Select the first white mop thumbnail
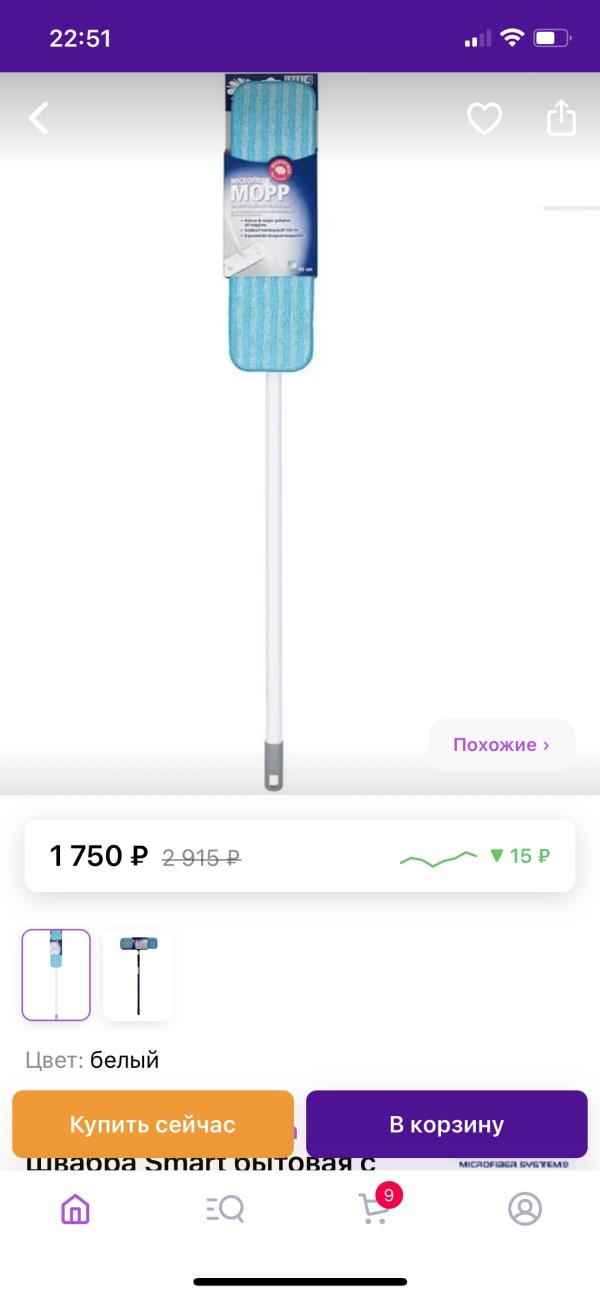This screenshot has height=1297, width=600. point(57,975)
